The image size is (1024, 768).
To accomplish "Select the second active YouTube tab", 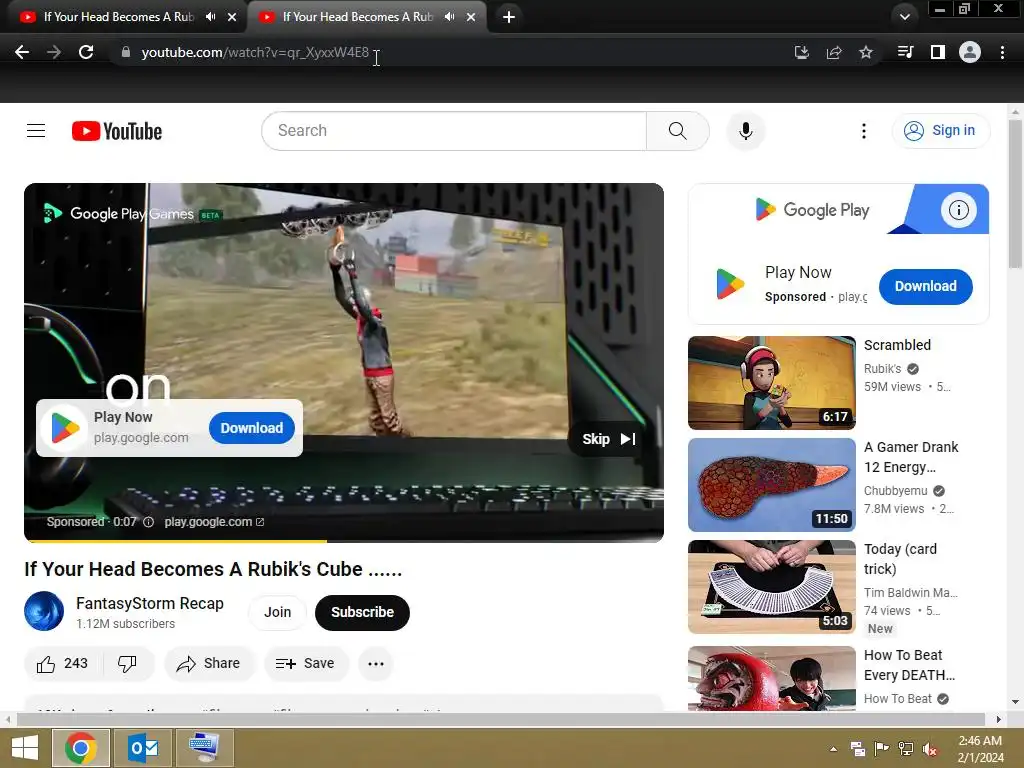I will pyautogui.click(x=358, y=17).
